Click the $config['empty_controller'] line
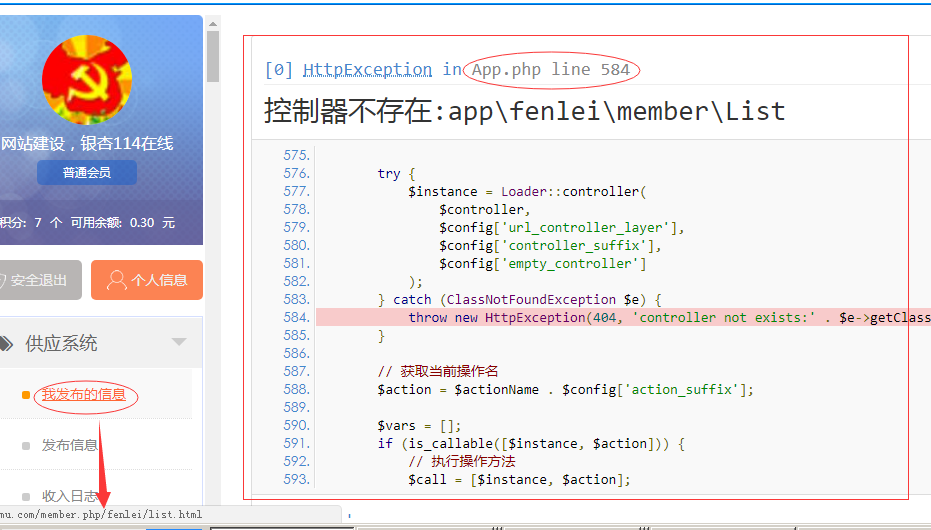 [x=543, y=264]
